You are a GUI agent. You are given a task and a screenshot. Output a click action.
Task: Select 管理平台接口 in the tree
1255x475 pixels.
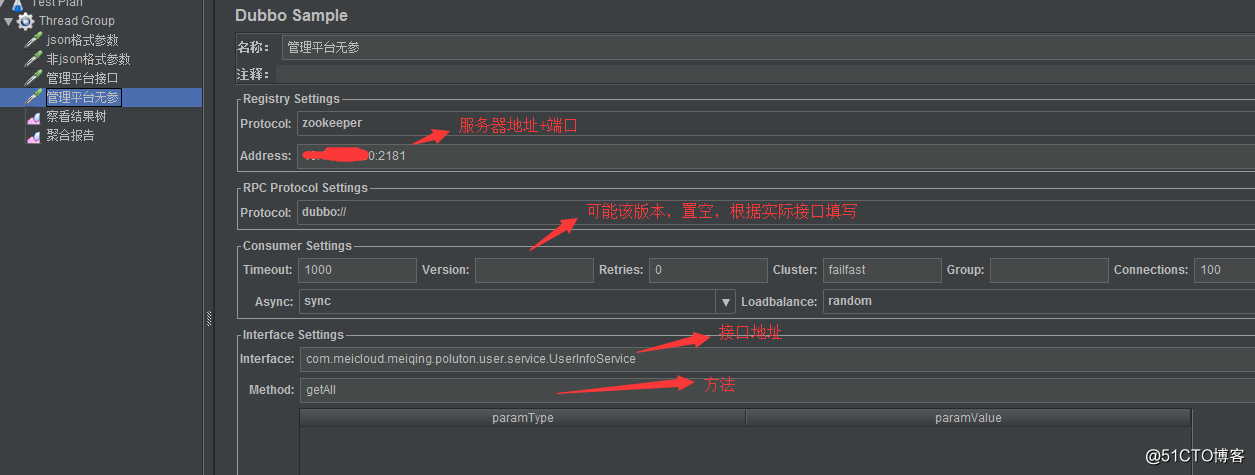tap(82, 79)
